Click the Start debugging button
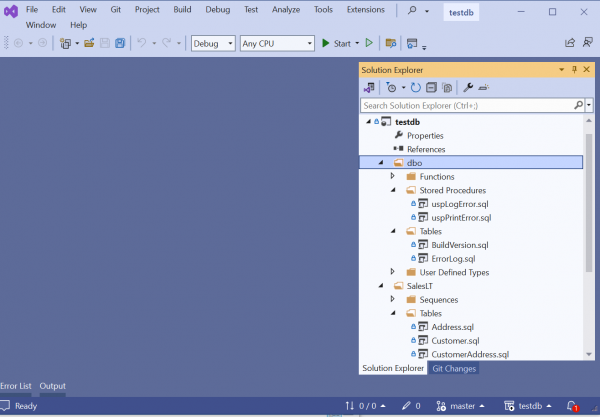This screenshot has height=417, width=600. click(336, 43)
